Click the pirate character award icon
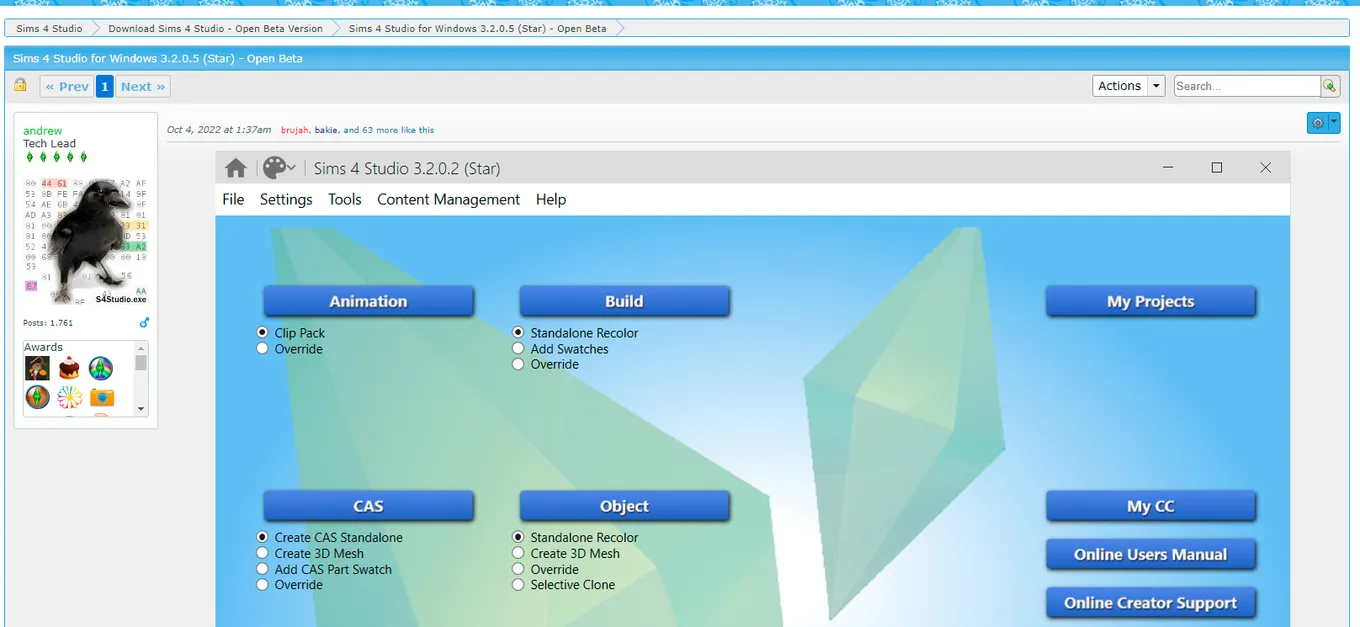1360x627 pixels. 38,368
